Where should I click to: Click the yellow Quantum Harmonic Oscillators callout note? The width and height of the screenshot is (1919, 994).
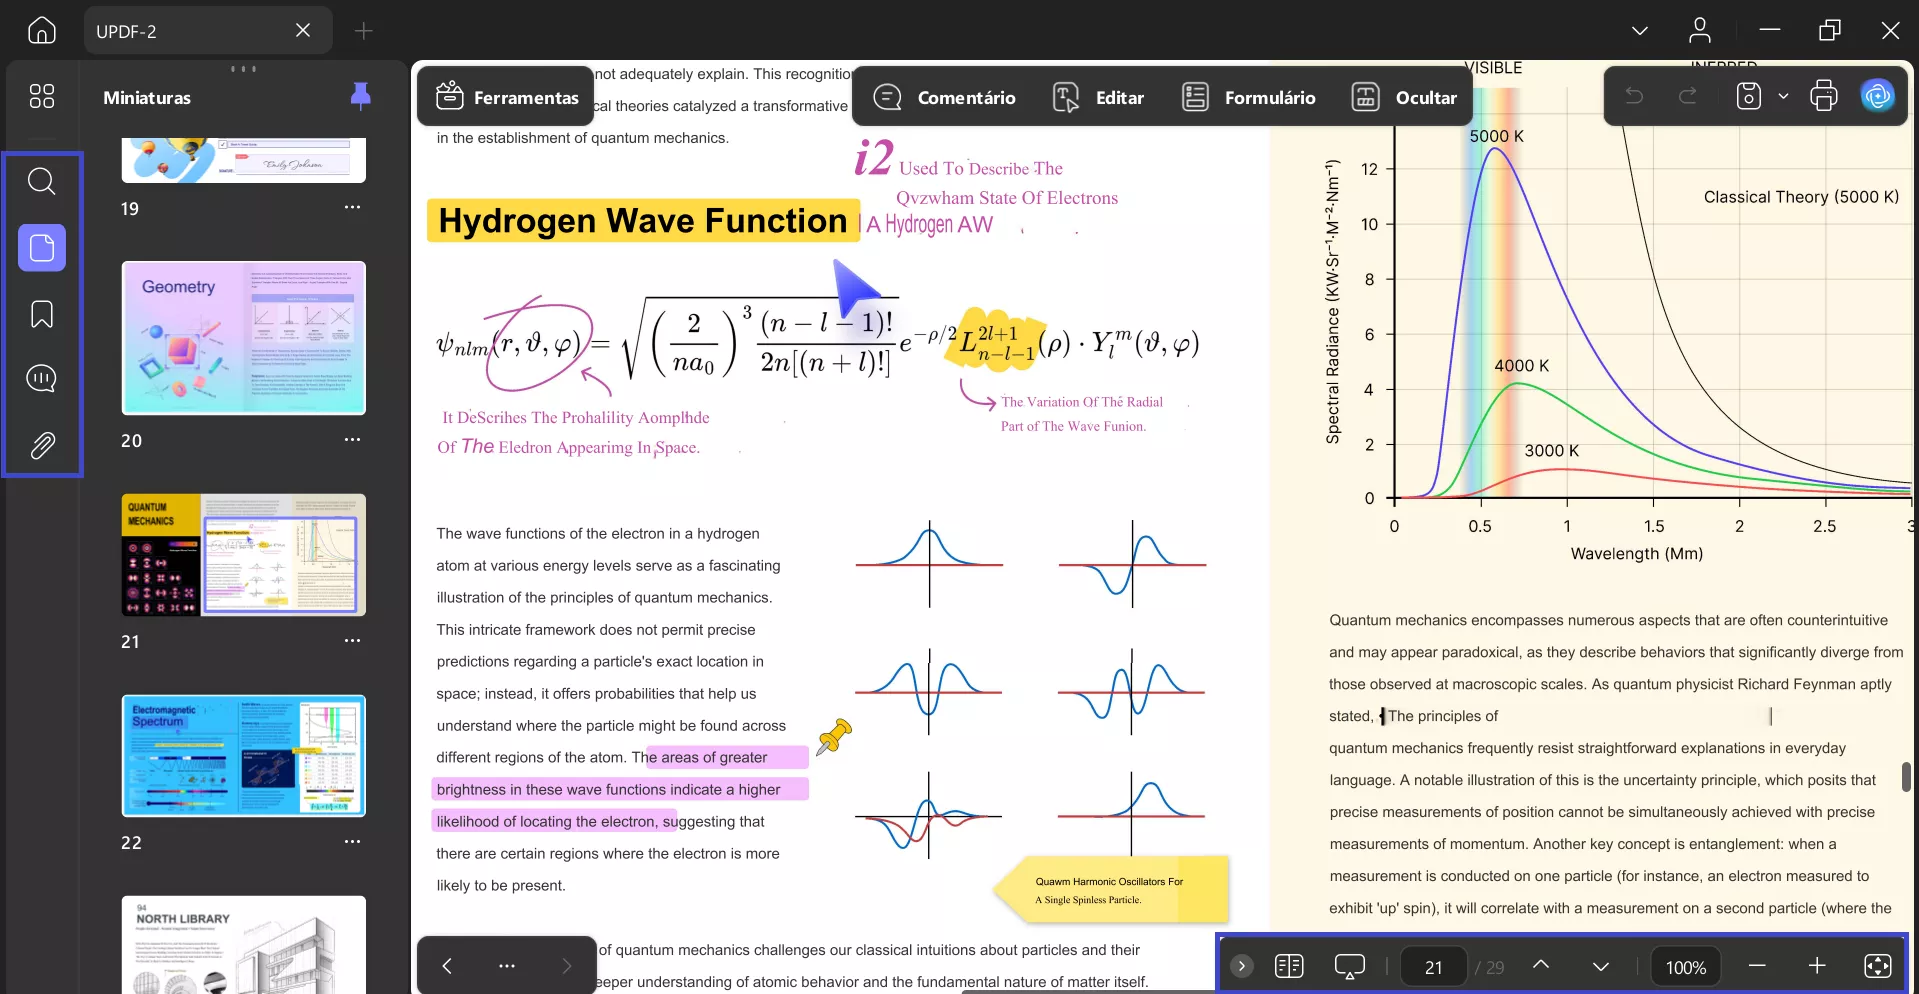(1110, 890)
